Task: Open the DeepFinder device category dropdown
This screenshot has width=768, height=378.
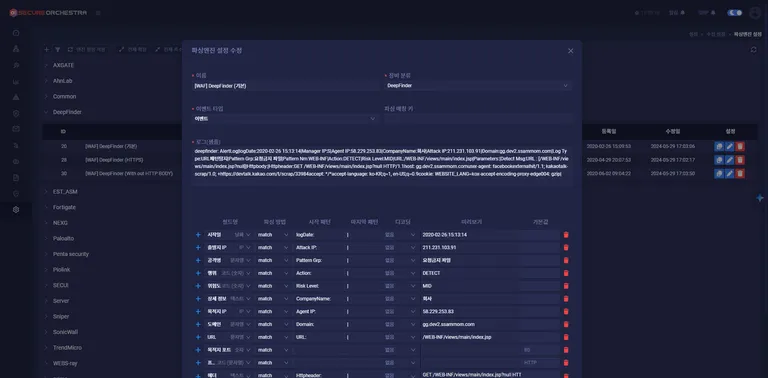Action: pyautogui.click(x=478, y=86)
